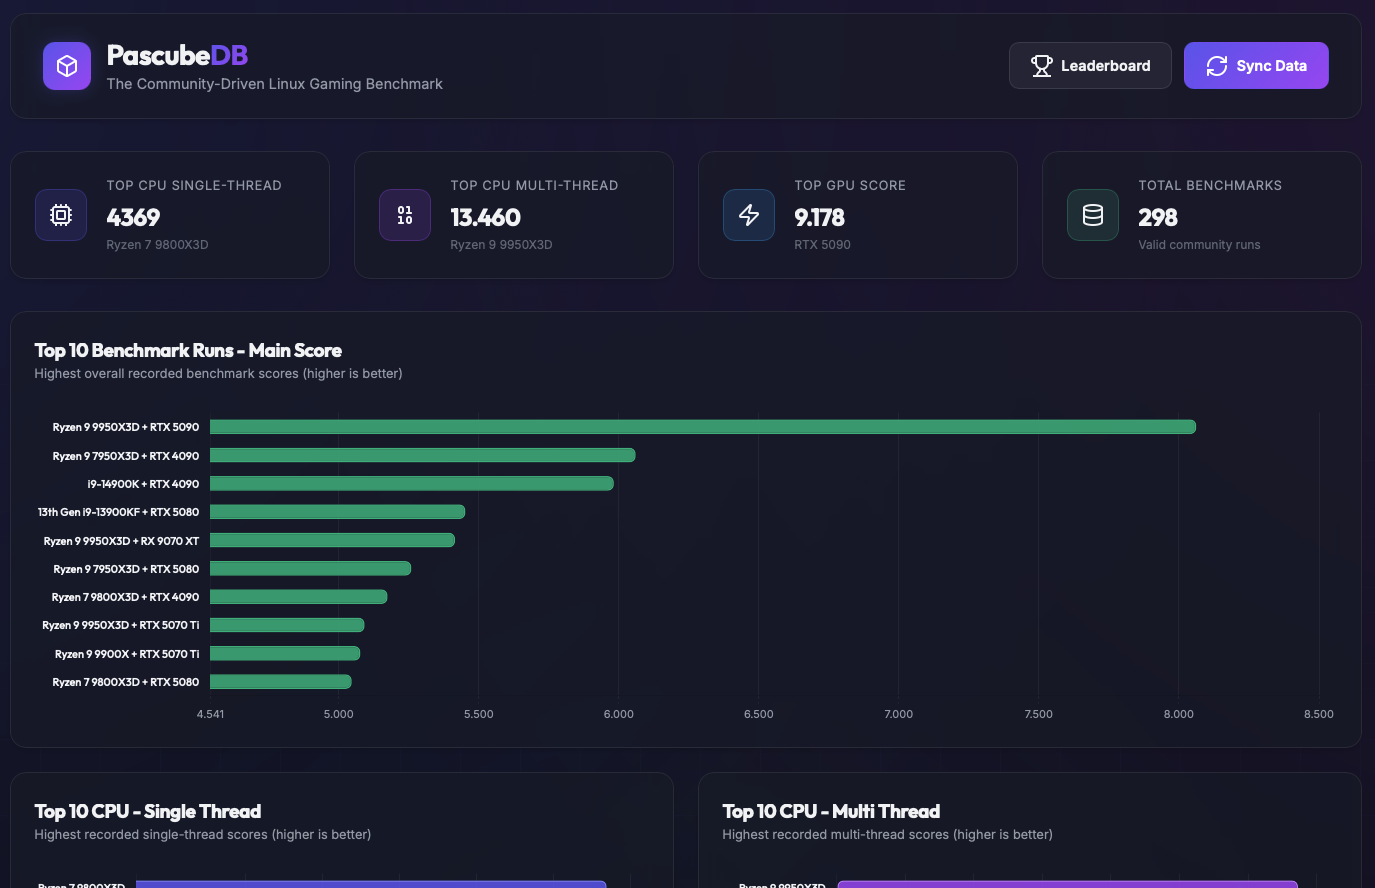The image size is (1375, 888).
Task: Click the binary digits icon for multi-thread
Action: point(405,215)
